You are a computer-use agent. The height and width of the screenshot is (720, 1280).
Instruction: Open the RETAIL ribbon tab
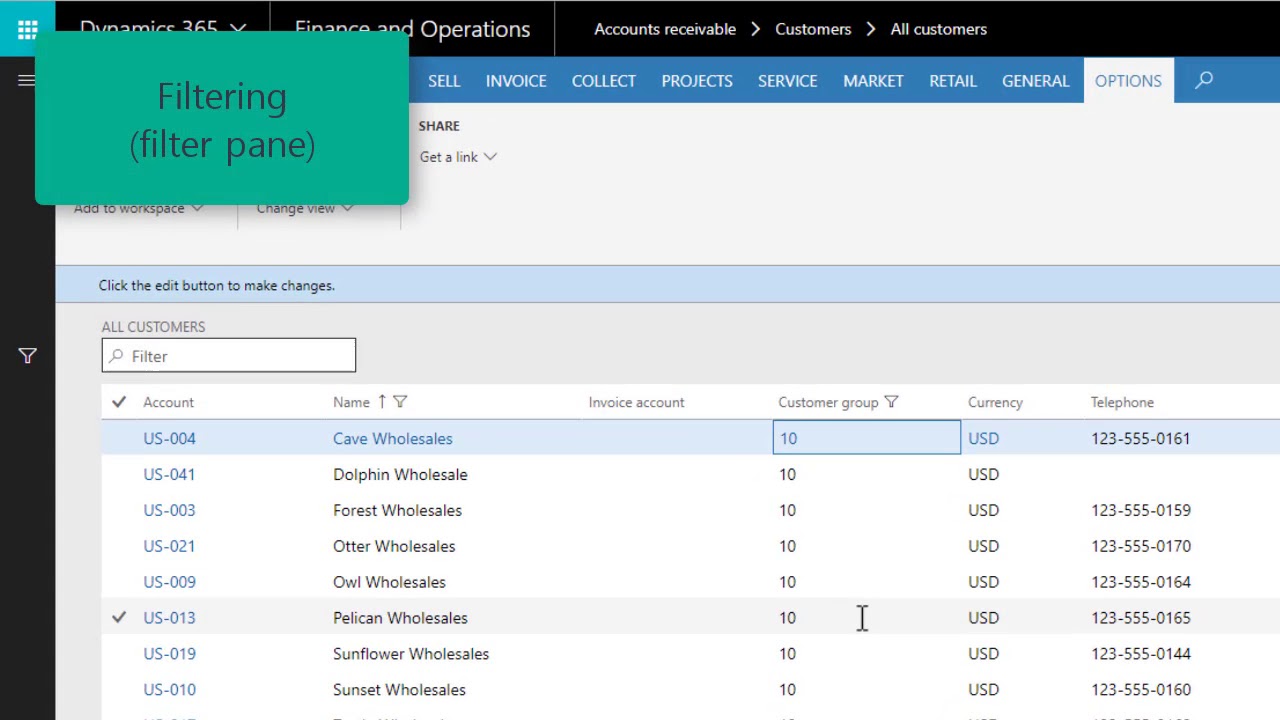point(953,81)
